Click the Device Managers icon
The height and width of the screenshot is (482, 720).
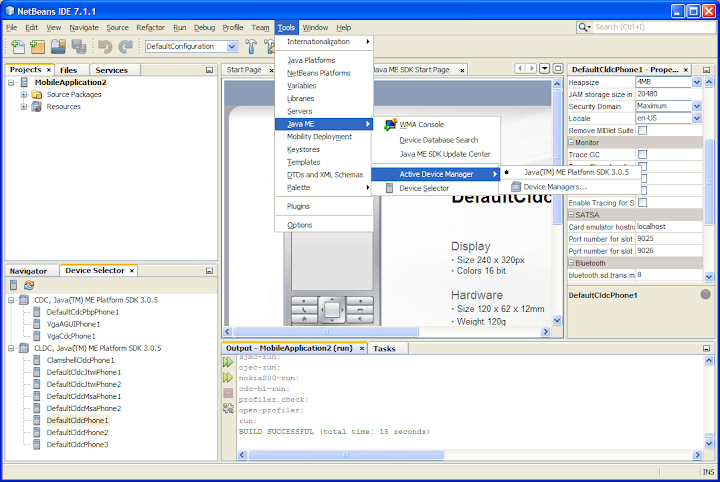[x=516, y=186]
